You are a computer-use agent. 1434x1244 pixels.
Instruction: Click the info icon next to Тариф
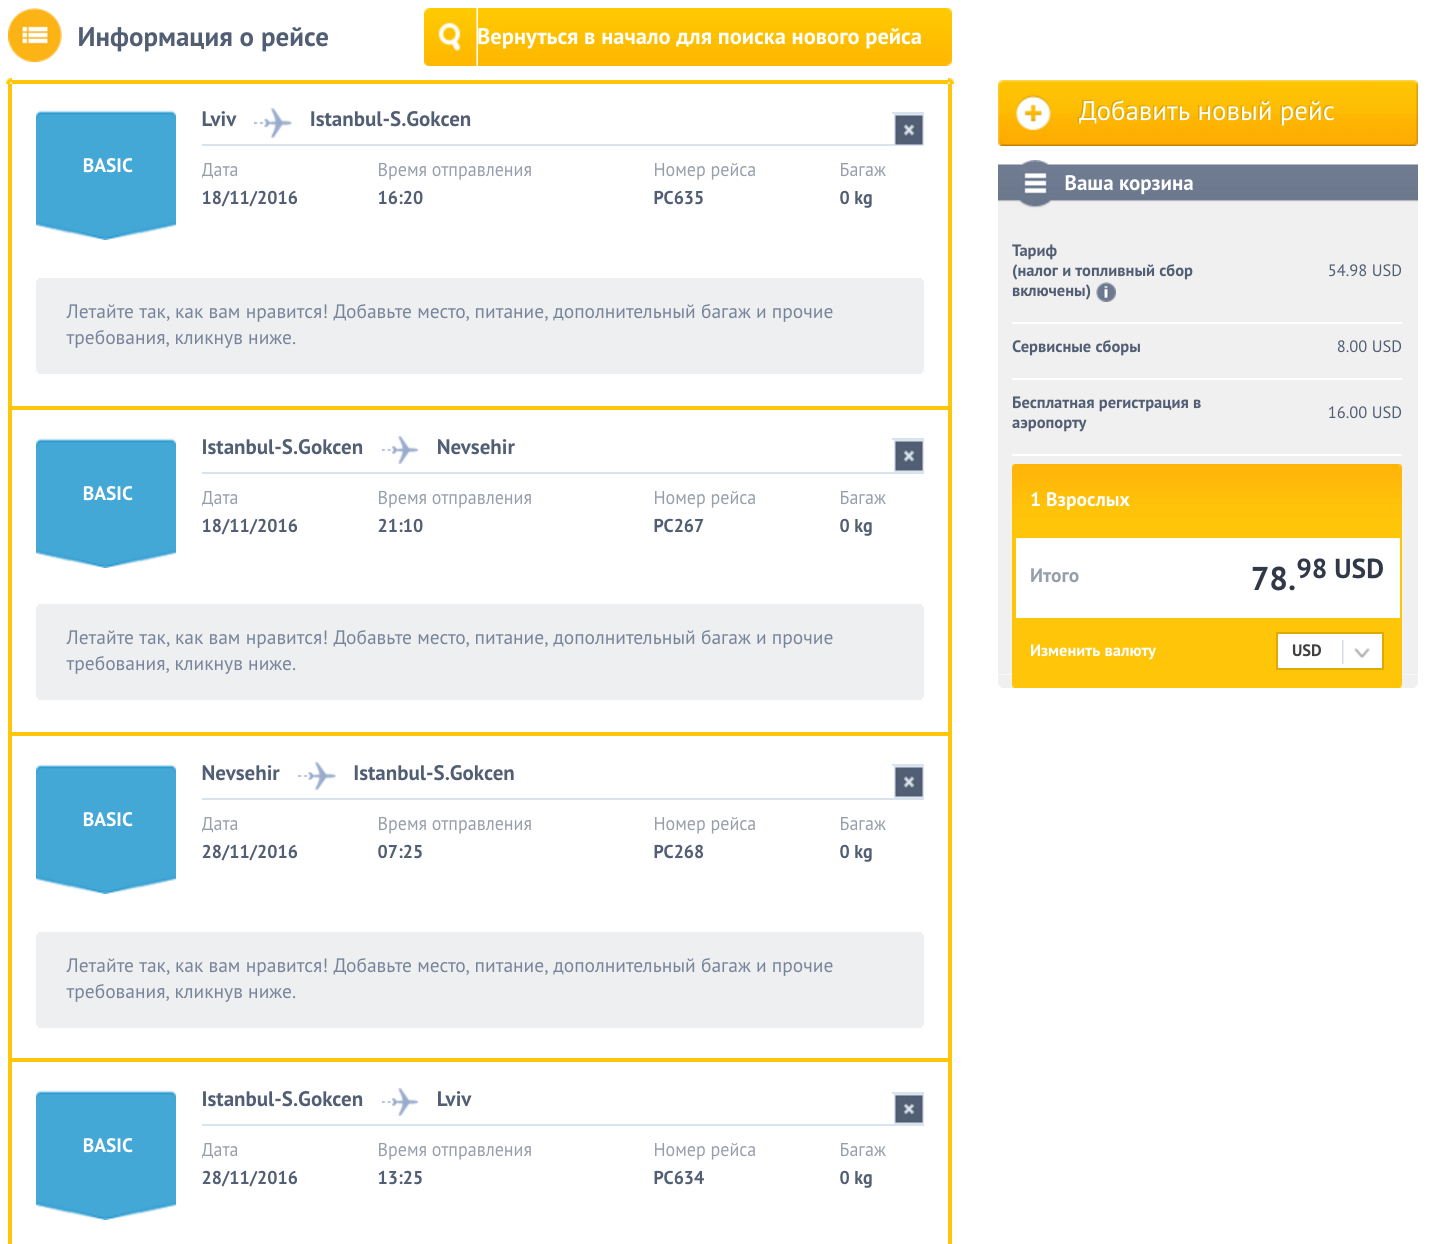(1106, 292)
